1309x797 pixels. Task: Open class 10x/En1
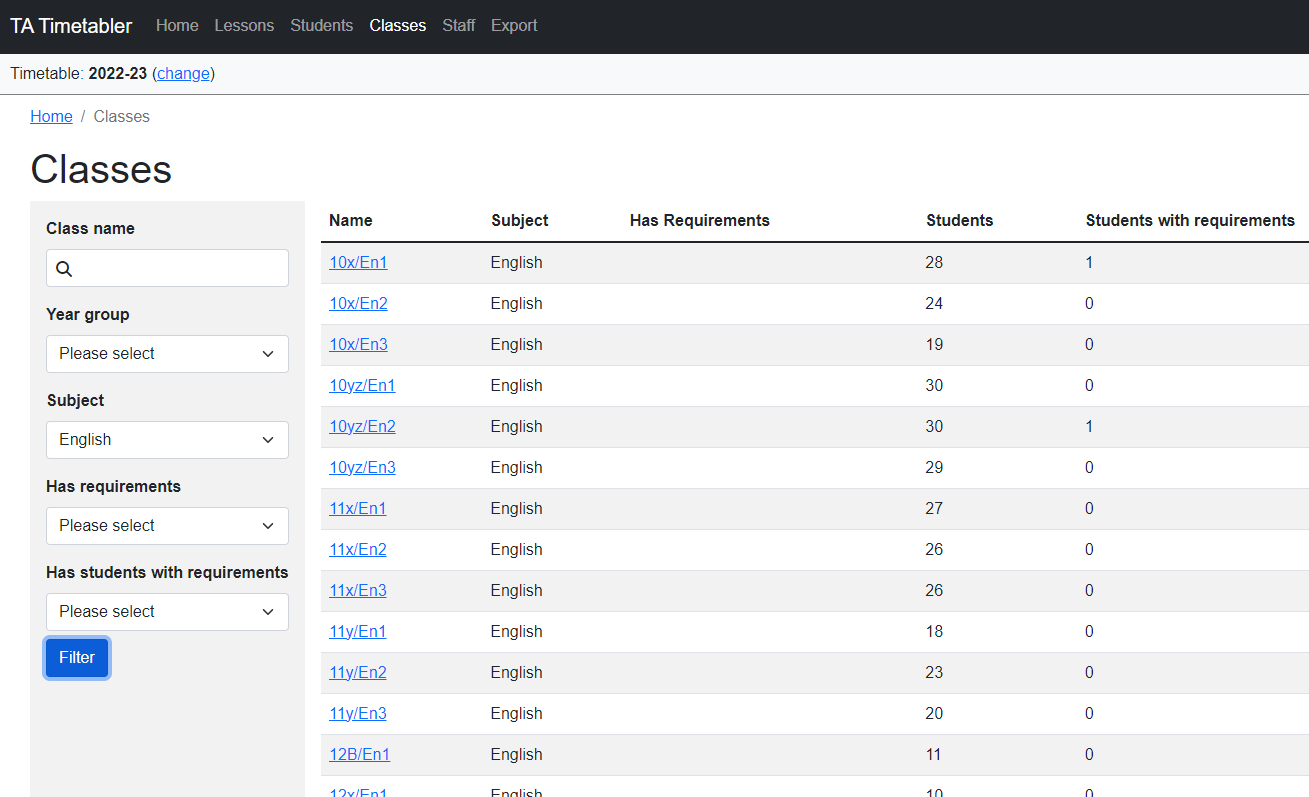[358, 263]
